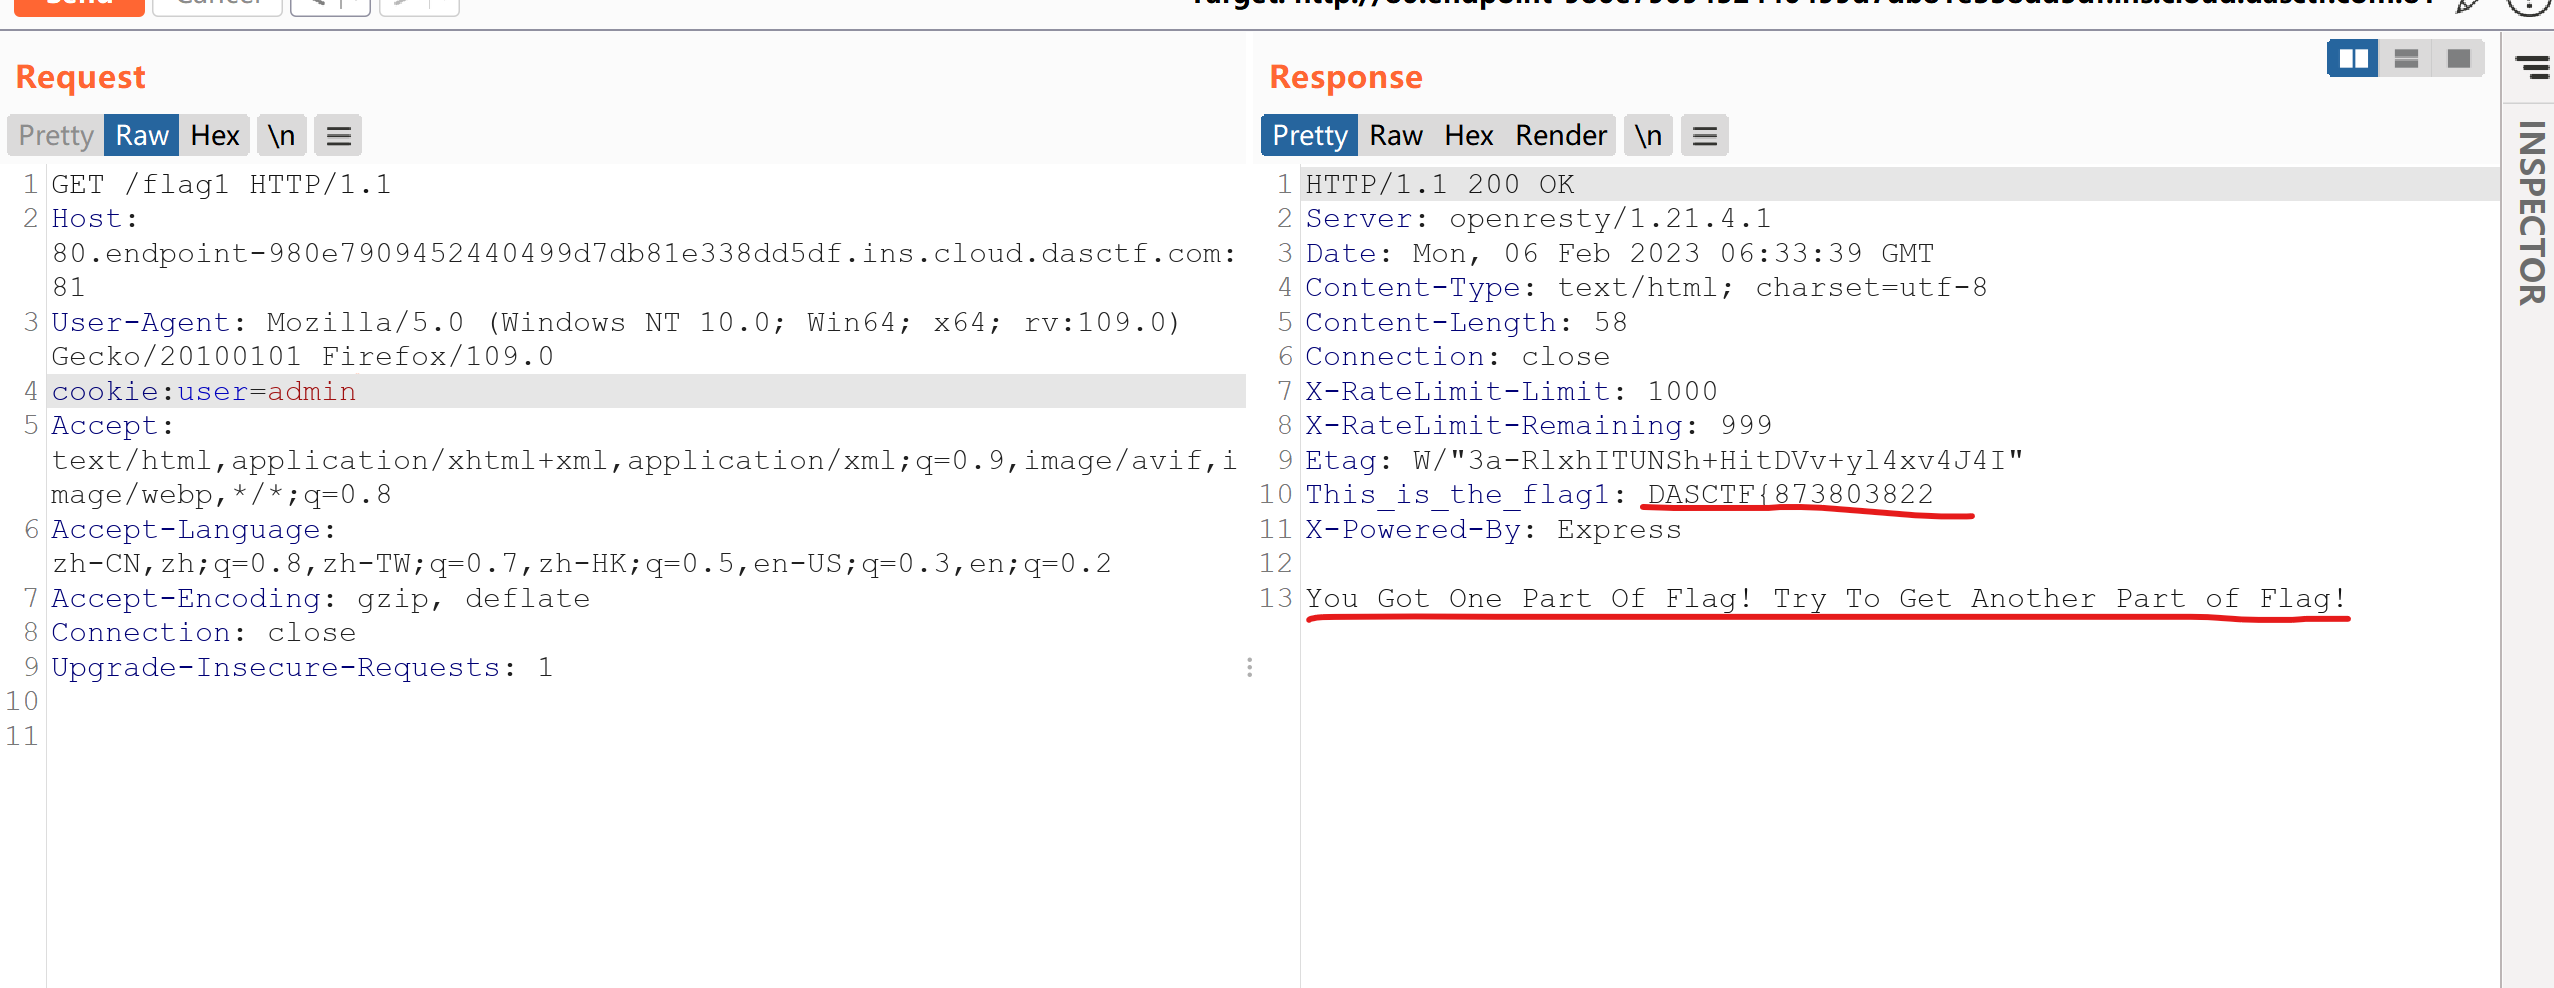Image resolution: width=2554 pixels, height=988 pixels.
Task: Switch Response view to Raw tab
Action: coord(1395,135)
